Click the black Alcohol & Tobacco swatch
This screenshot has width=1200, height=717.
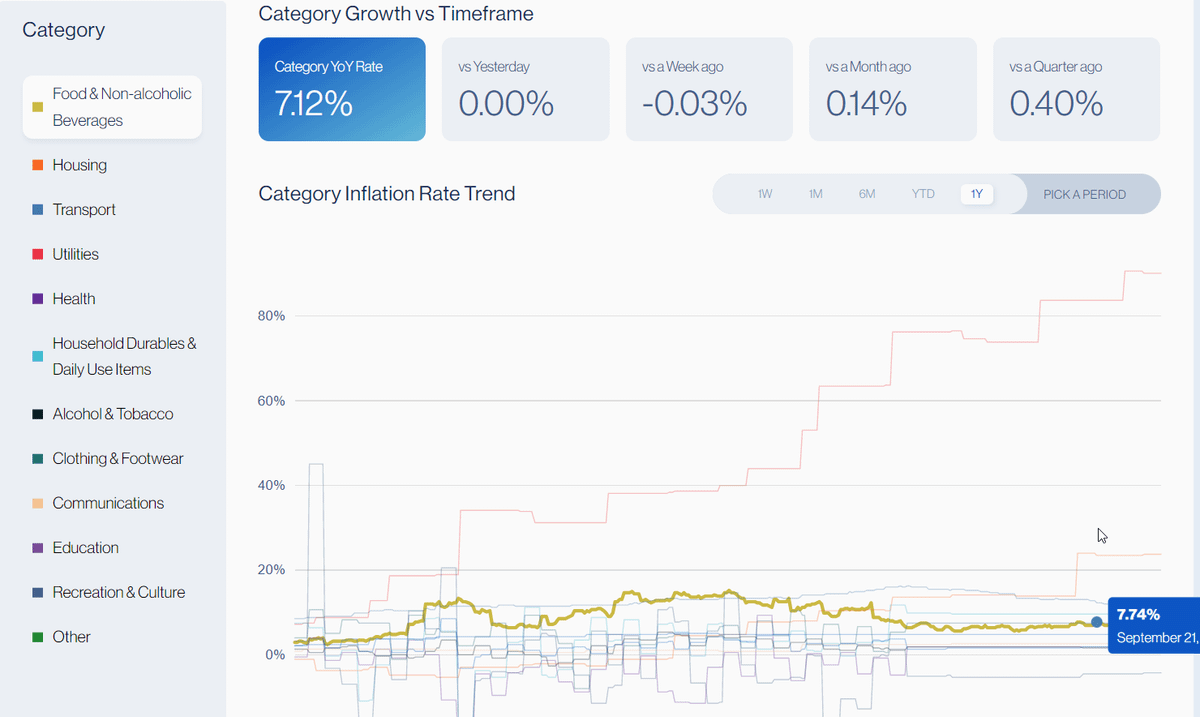[x=37, y=414]
